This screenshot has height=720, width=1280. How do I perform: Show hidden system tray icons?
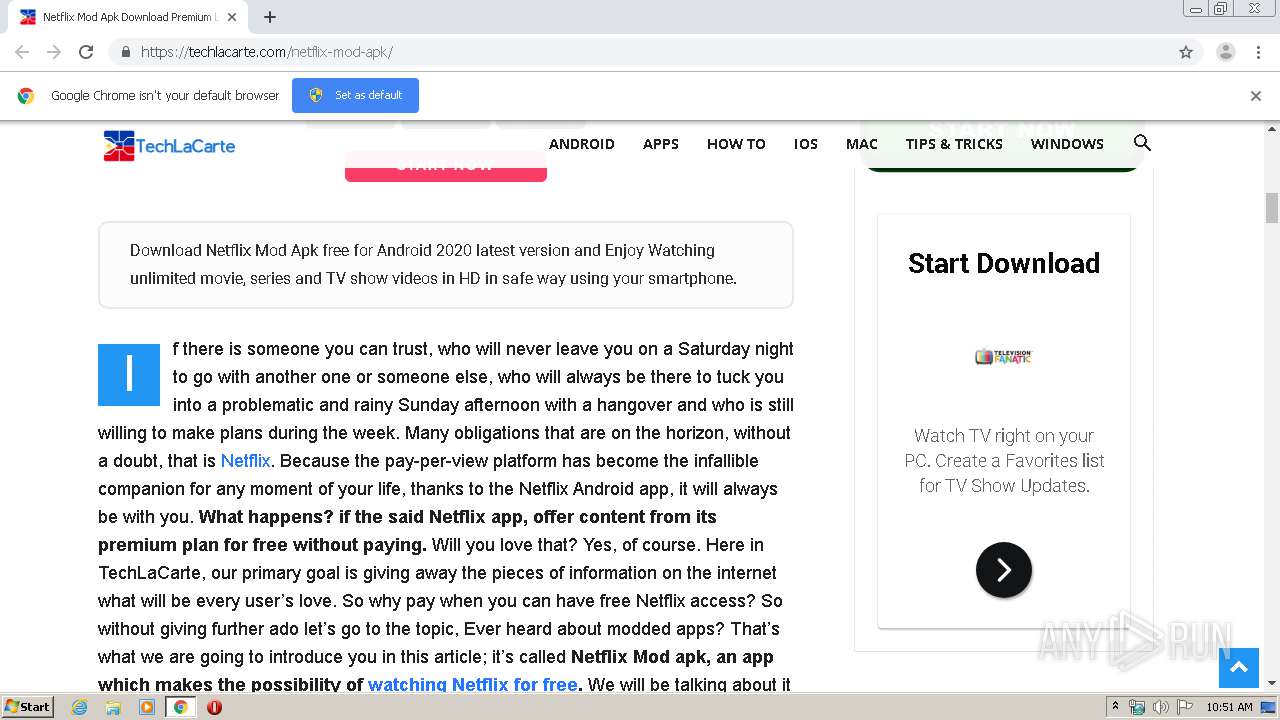click(x=1115, y=707)
